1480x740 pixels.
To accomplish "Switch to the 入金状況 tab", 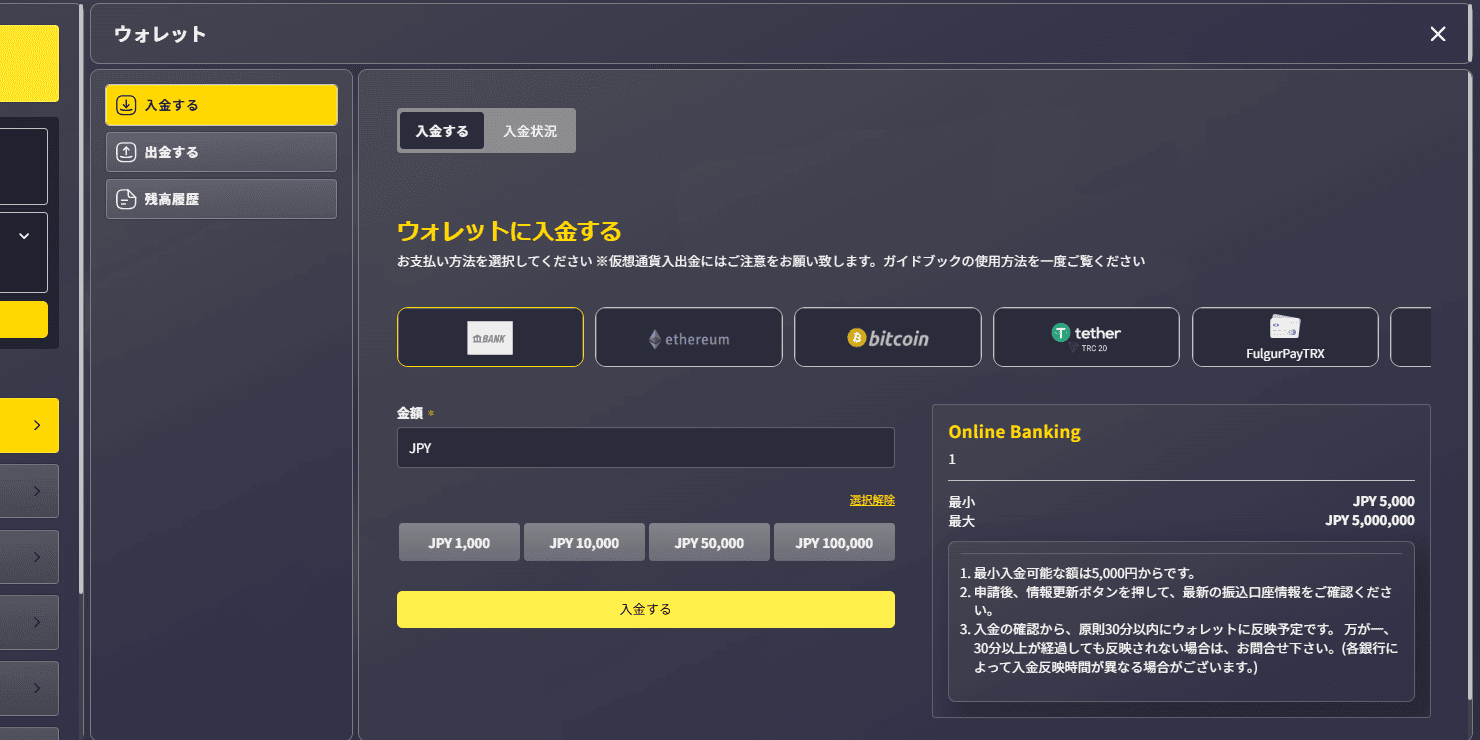I will point(530,131).
